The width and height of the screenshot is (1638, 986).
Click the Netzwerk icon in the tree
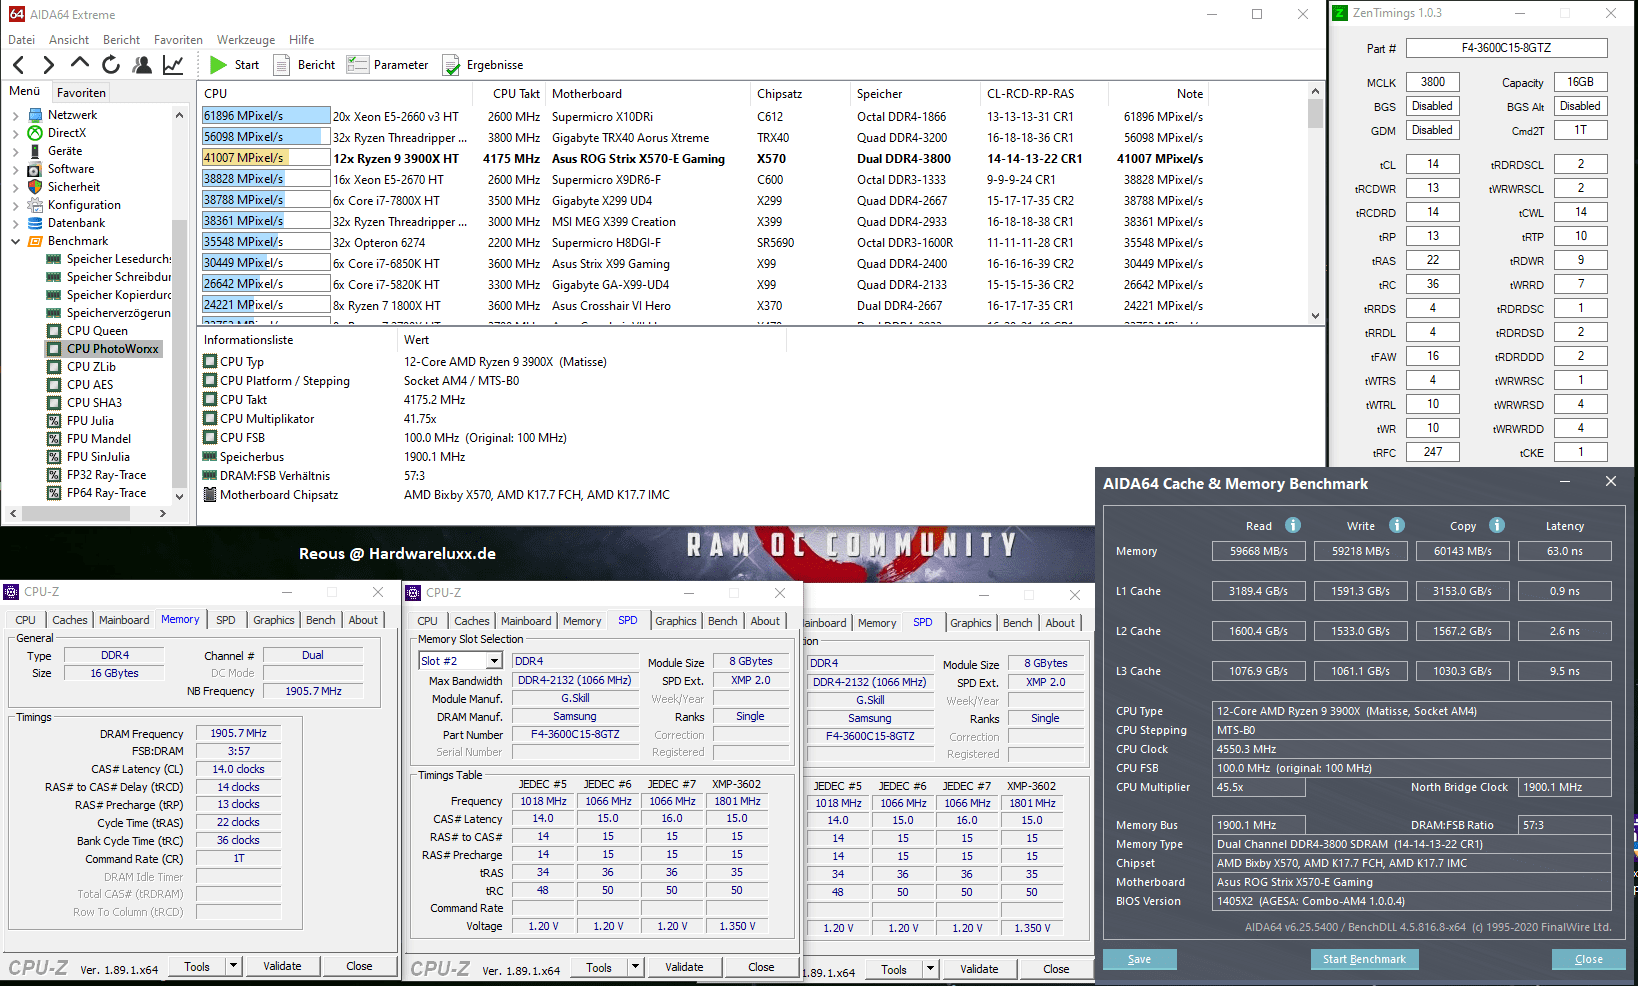36,115
